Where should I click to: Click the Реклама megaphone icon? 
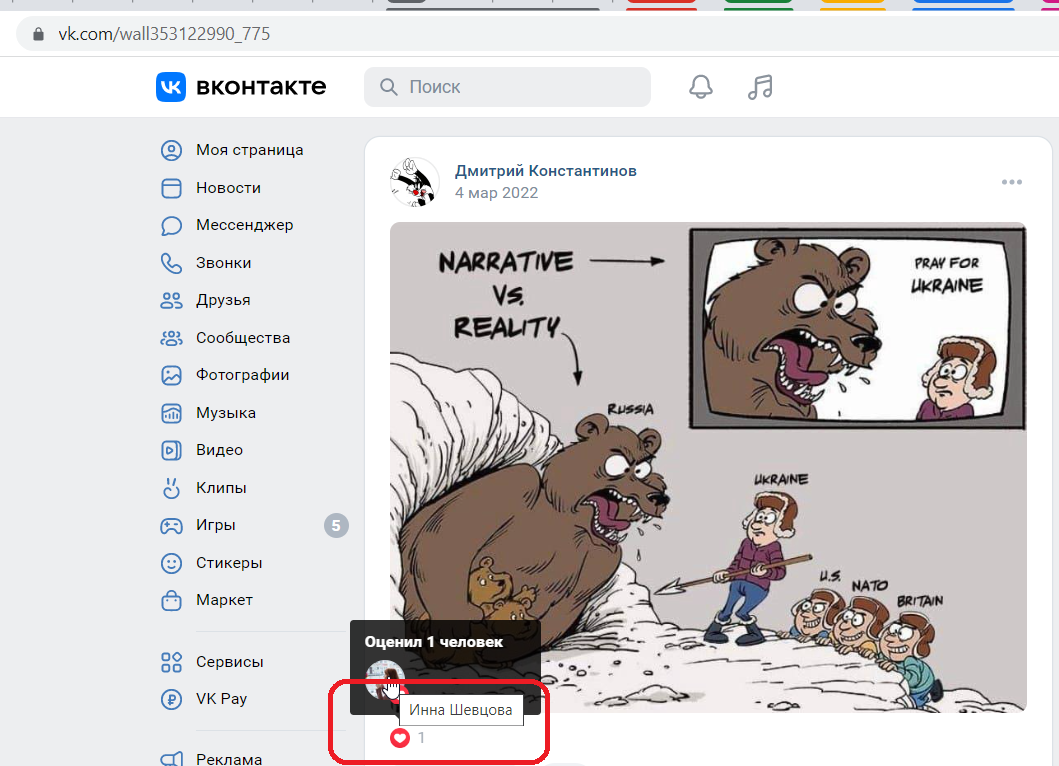172,759
